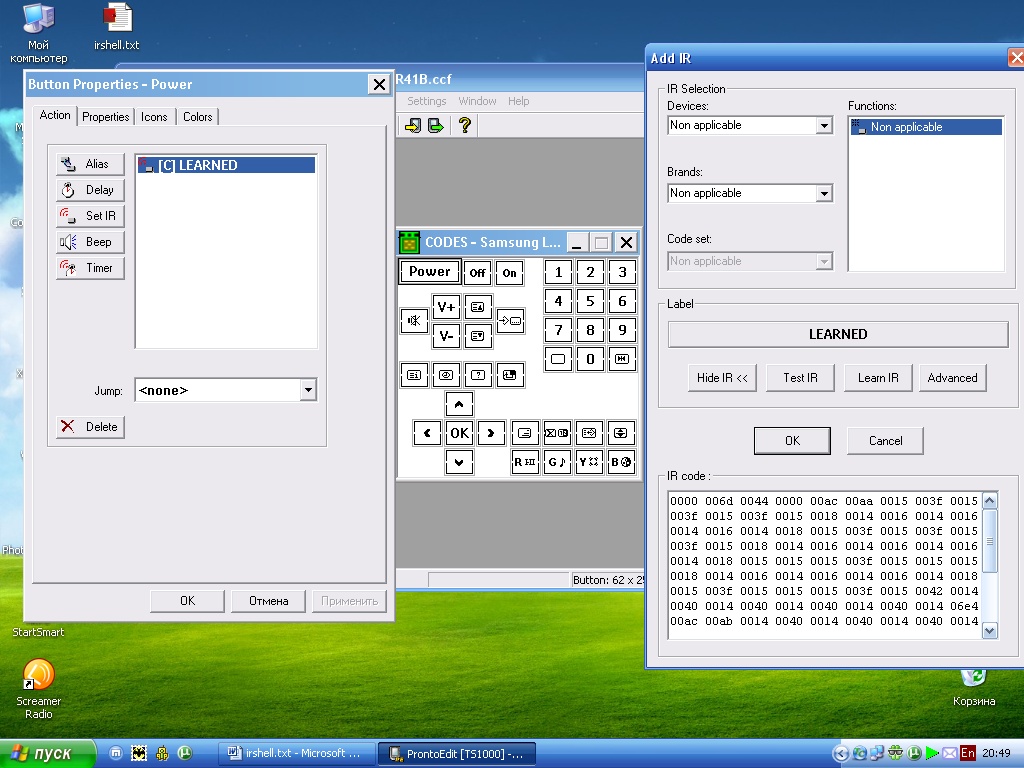Open irshell.txt from the taskbar
This screenshot has height=768, width=1024.
point(297,753)
